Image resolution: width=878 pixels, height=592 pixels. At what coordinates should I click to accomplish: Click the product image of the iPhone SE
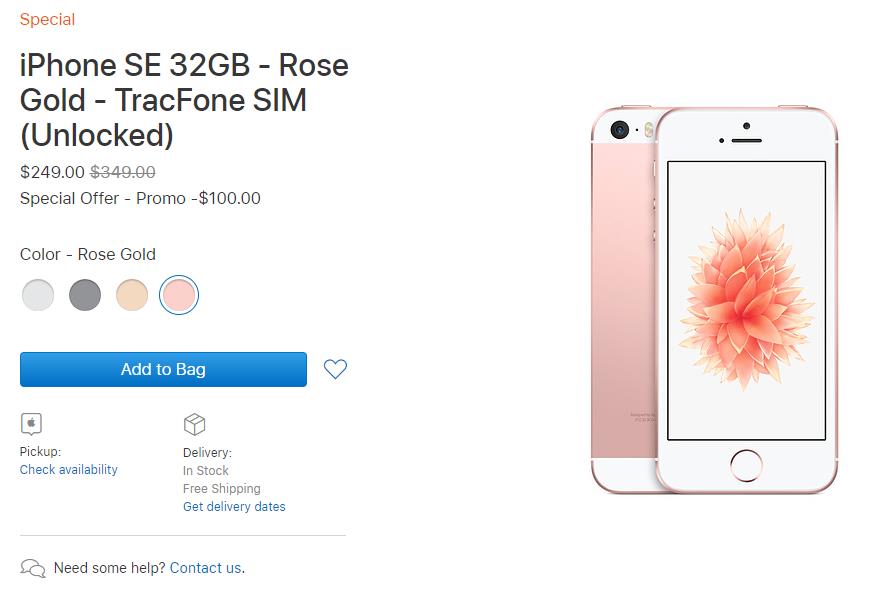click(x=715, y=300)
